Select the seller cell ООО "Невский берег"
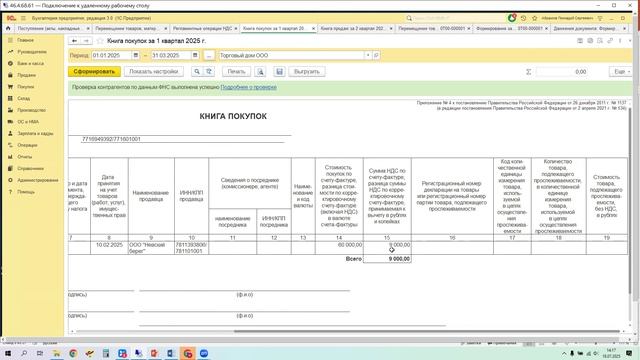640x360 pixels. [151, 248]
